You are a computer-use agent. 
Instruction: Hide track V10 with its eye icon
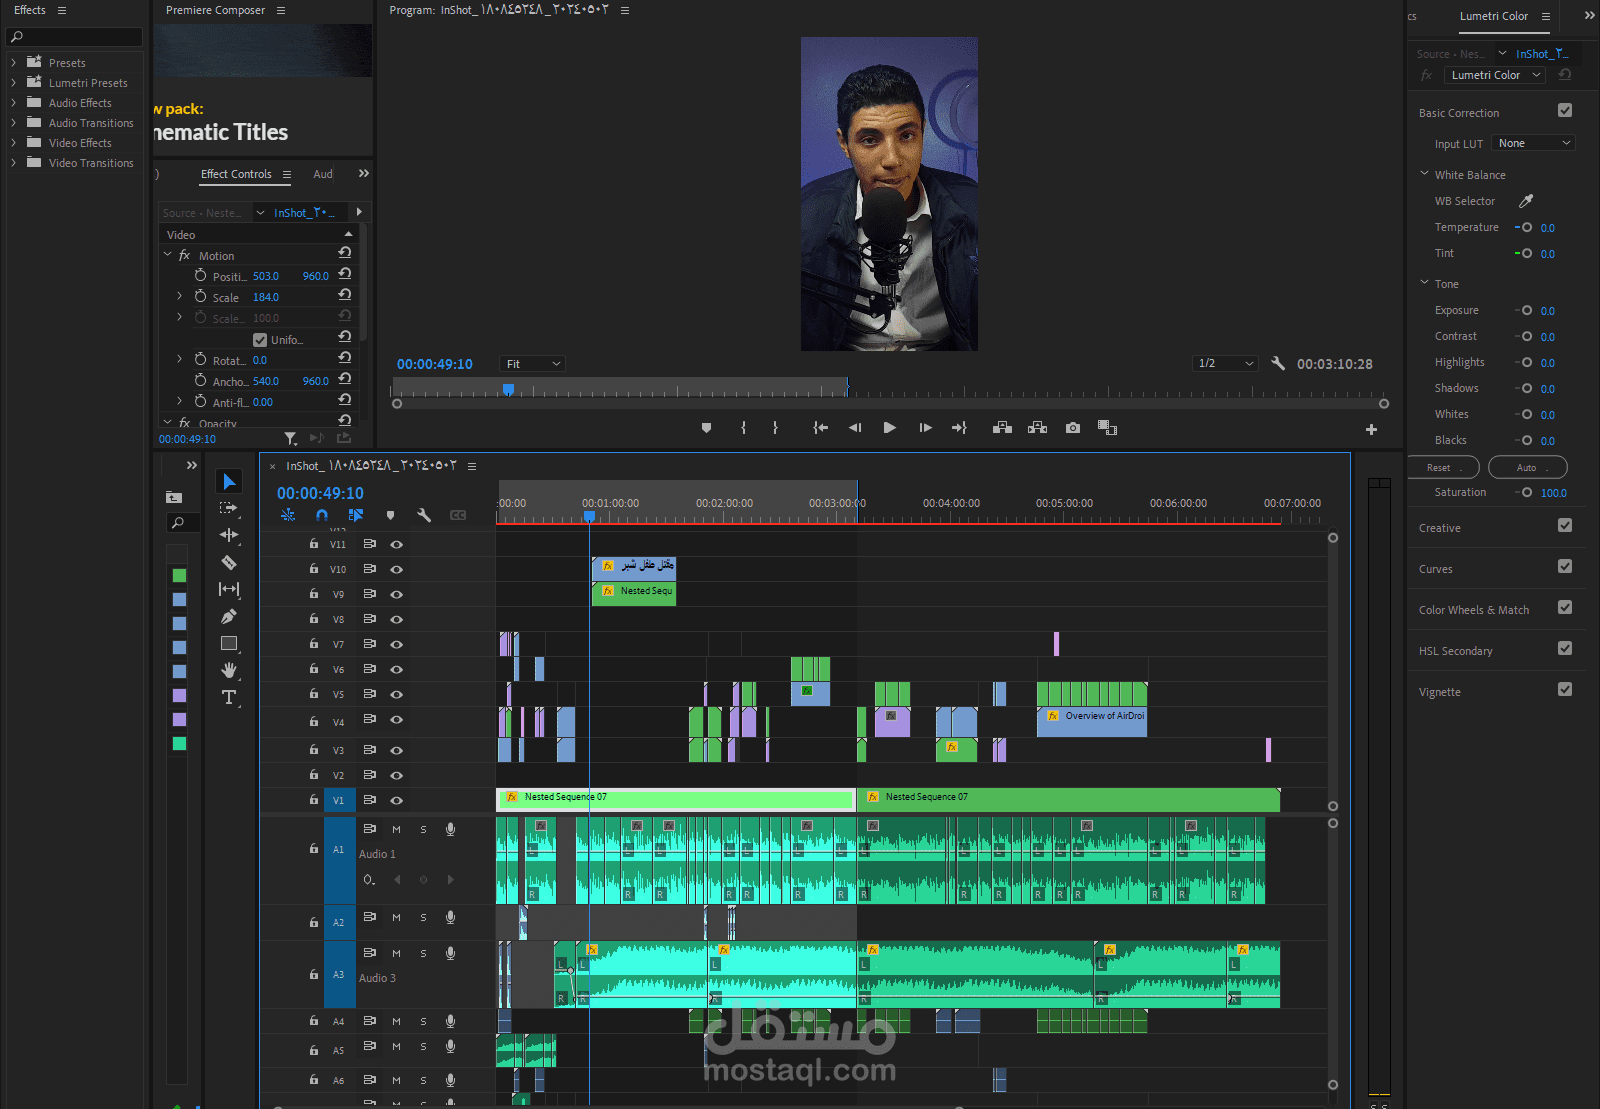tap(396, 569)
